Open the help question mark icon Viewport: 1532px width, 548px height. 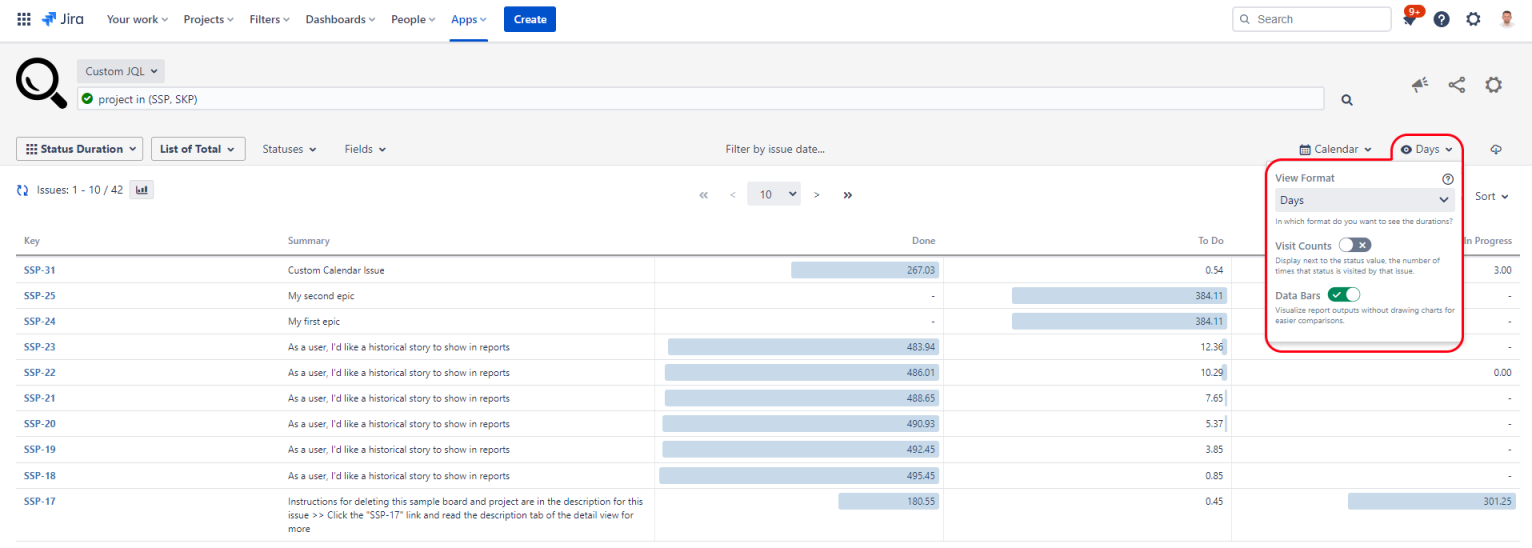1441,19
